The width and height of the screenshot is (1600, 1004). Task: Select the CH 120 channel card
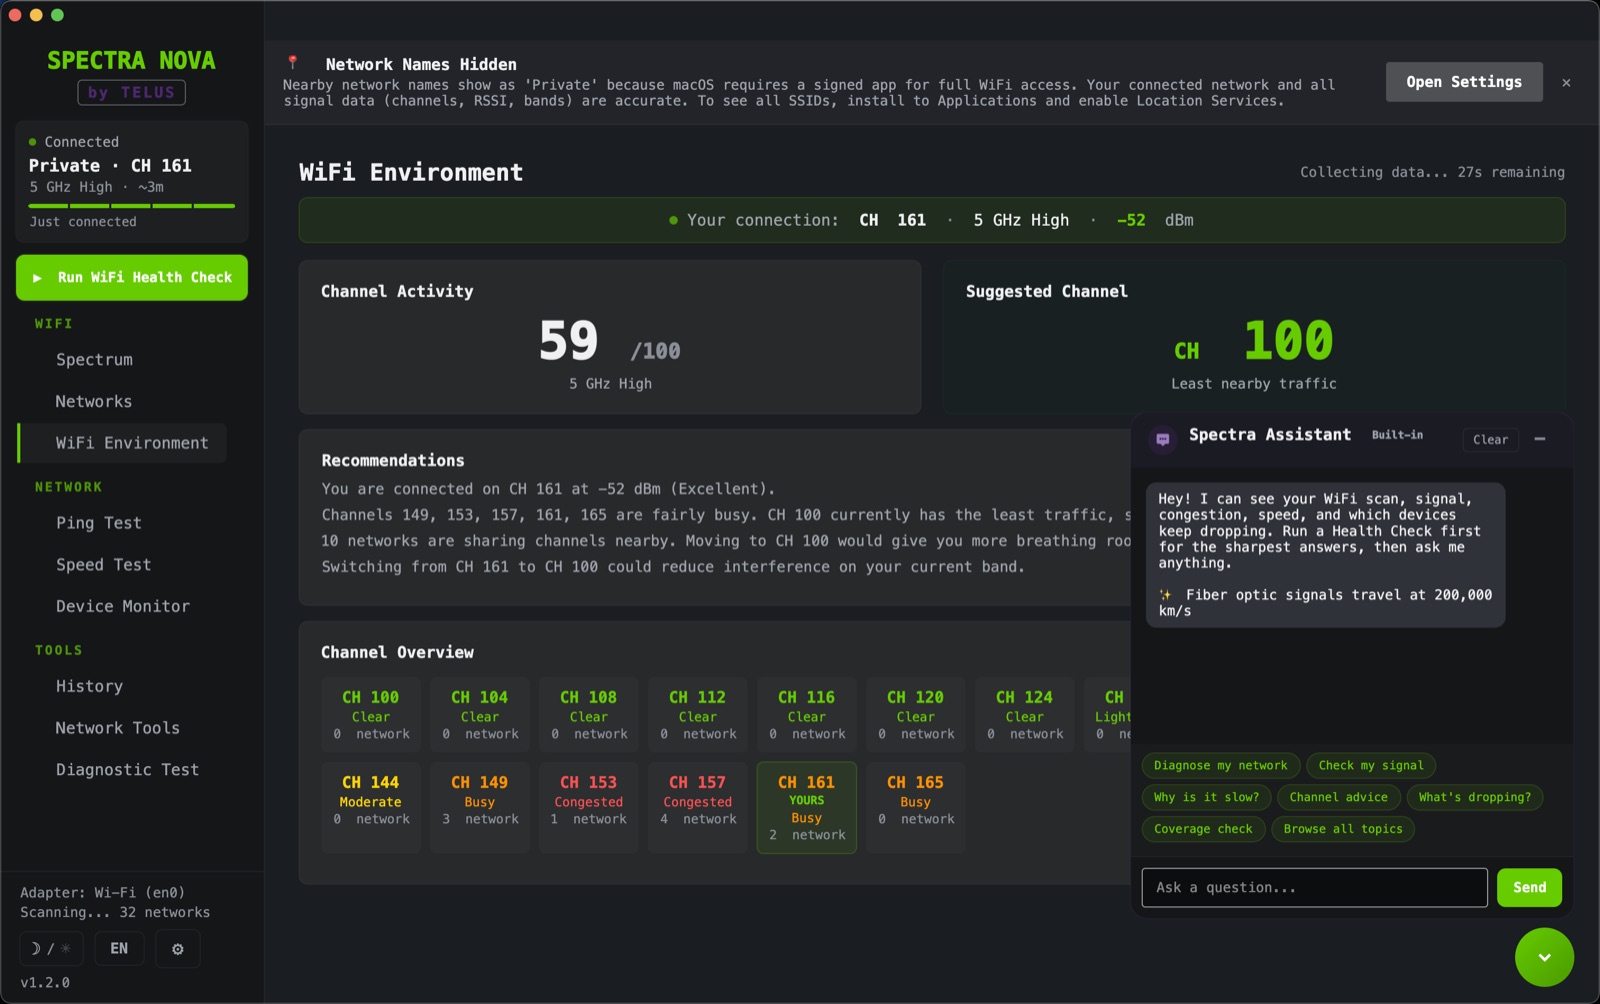[x=916, y=715]
